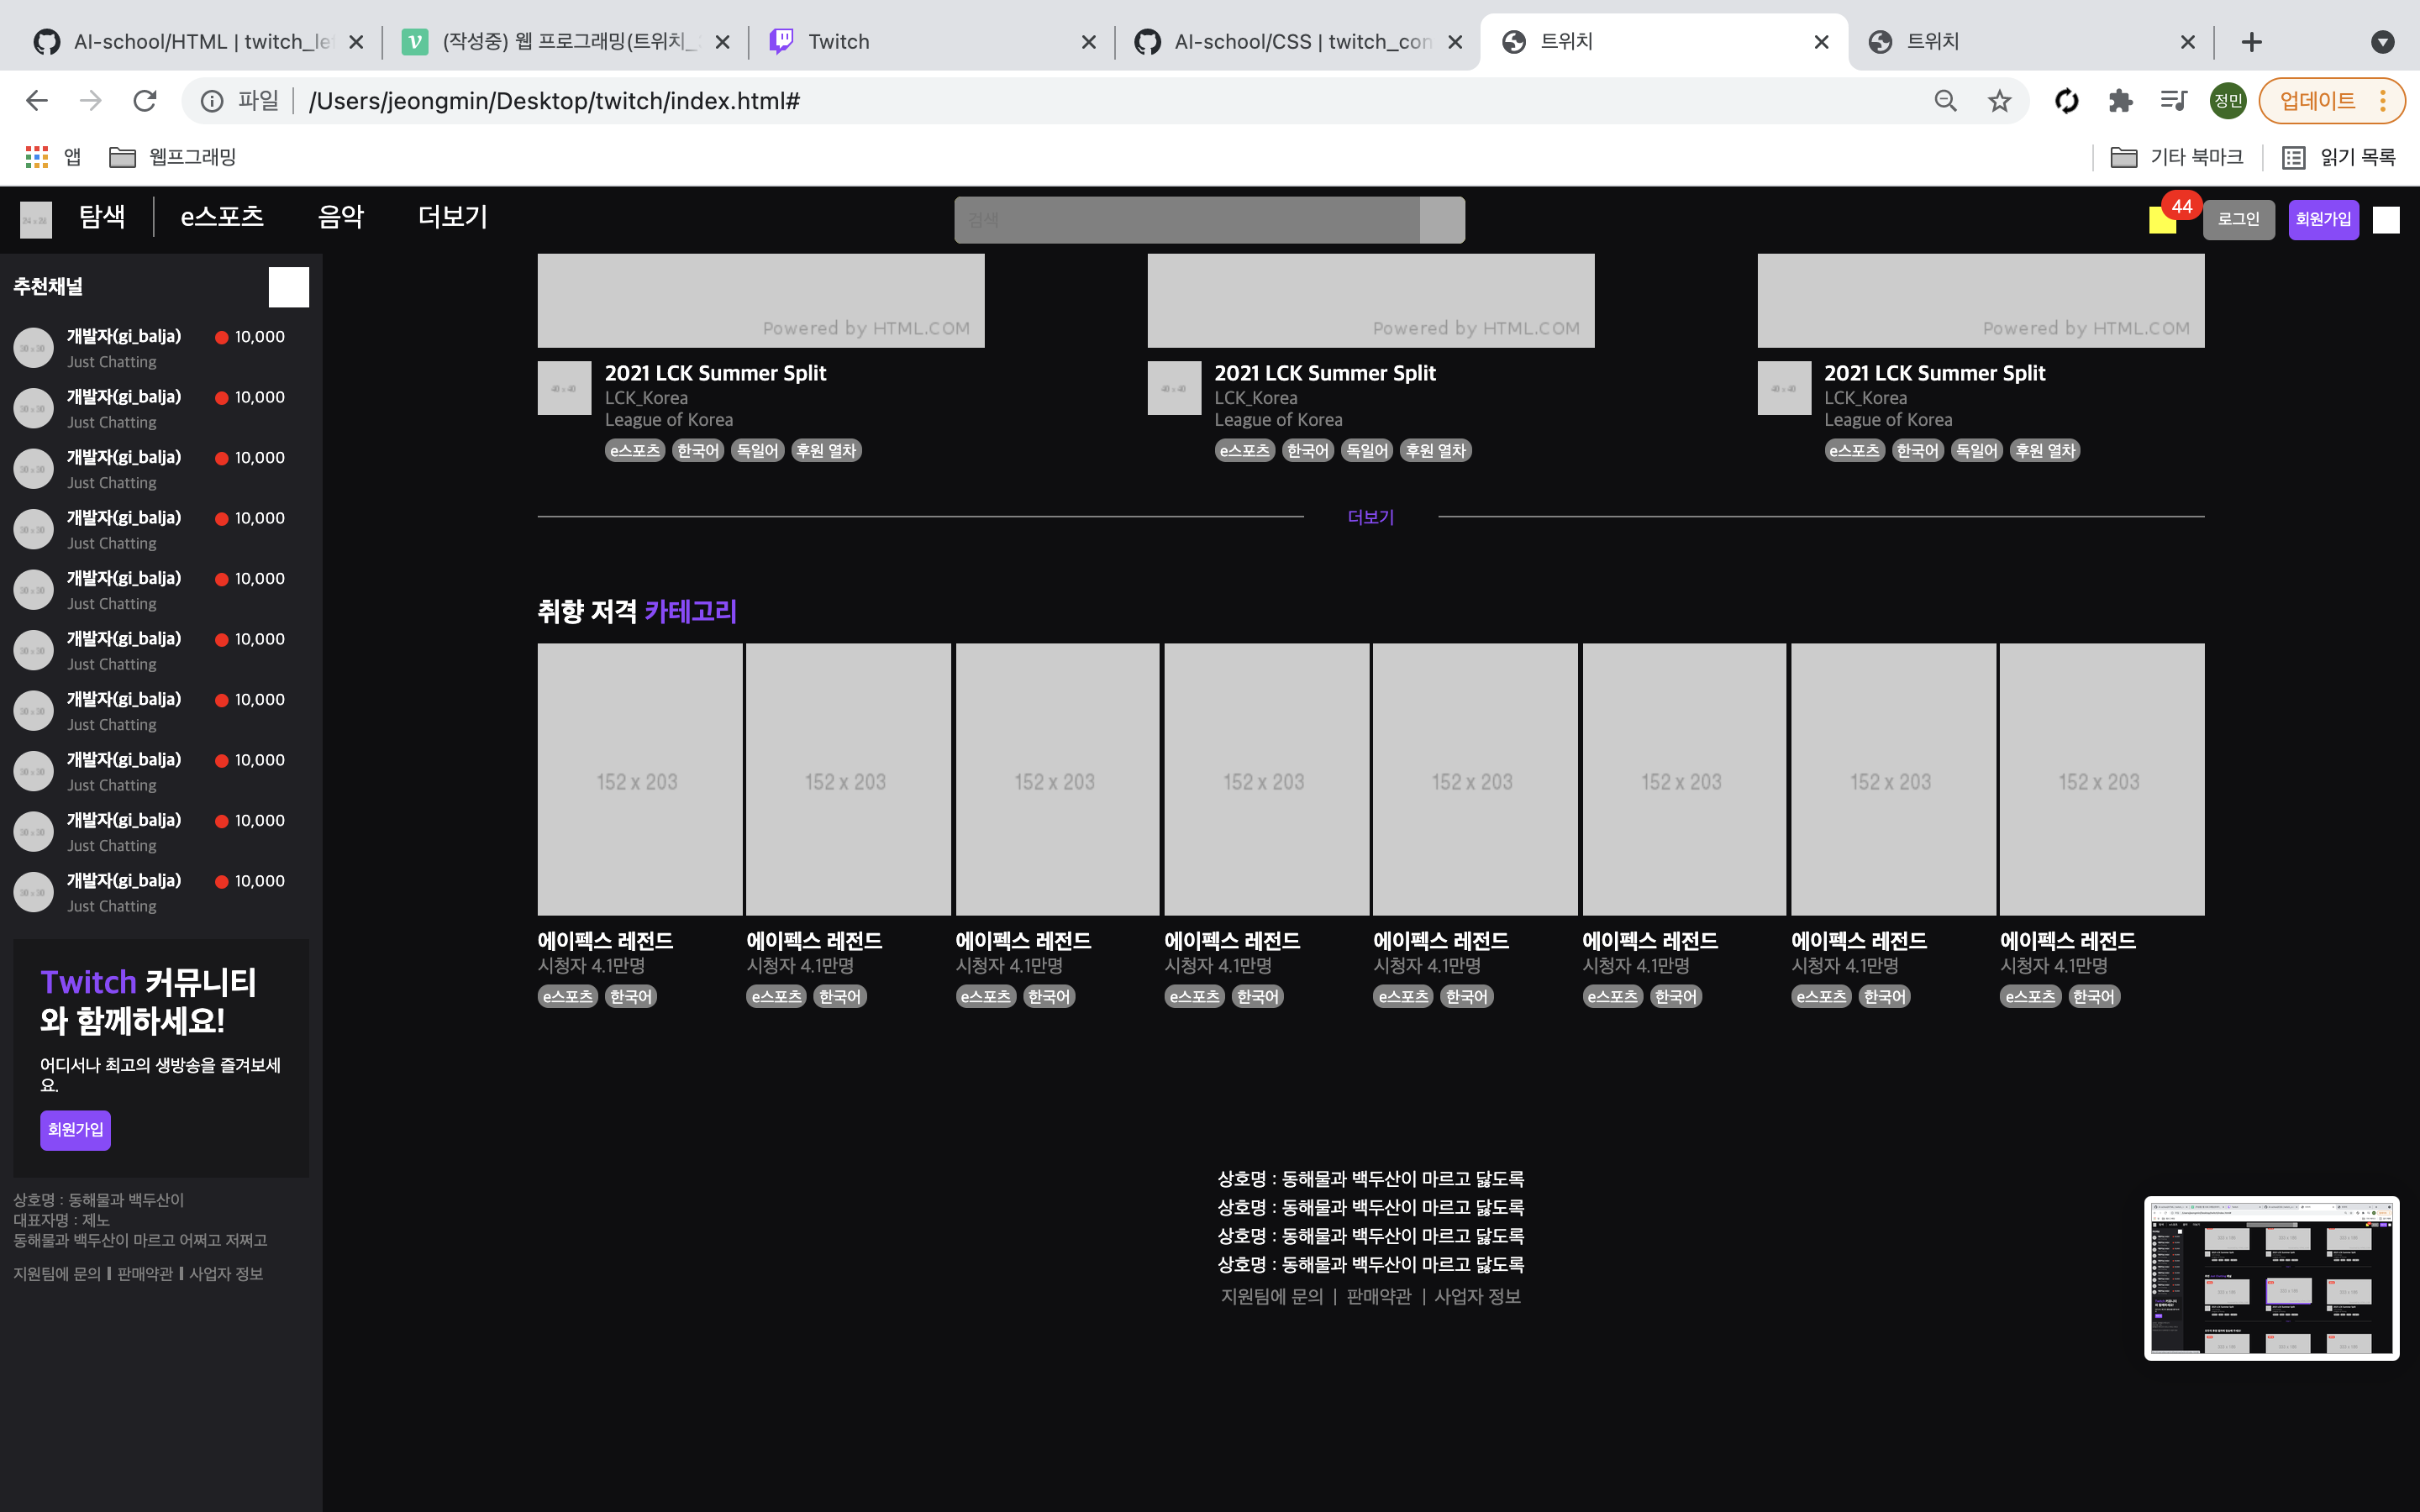This screenshot has height=1512, width=2420.
Task: Open the 더보기 nav menu
Action: (453, 217)
